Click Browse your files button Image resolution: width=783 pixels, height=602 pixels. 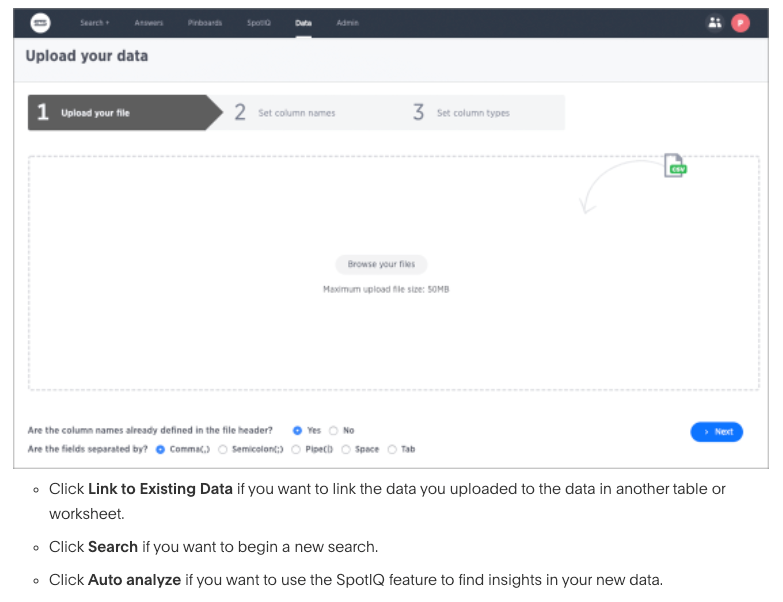tap(381, 264)
